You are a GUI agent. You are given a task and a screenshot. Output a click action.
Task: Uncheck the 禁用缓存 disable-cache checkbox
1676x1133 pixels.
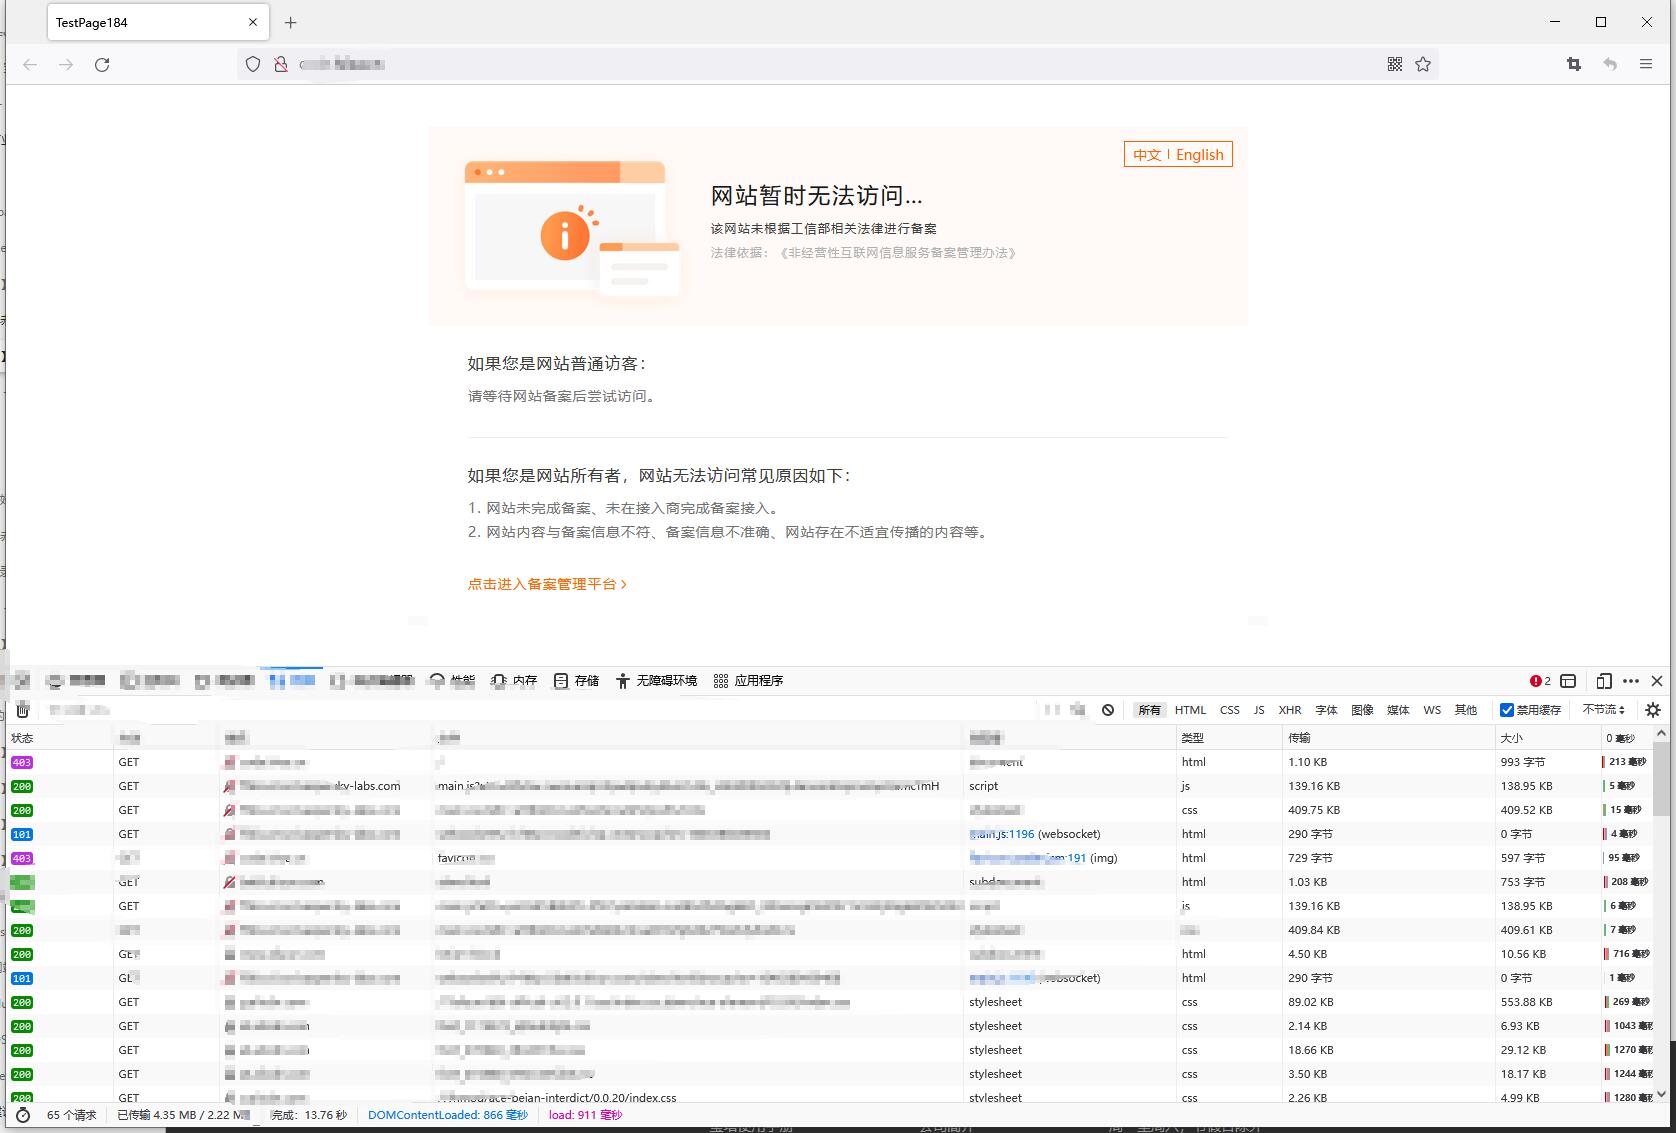1507,710
